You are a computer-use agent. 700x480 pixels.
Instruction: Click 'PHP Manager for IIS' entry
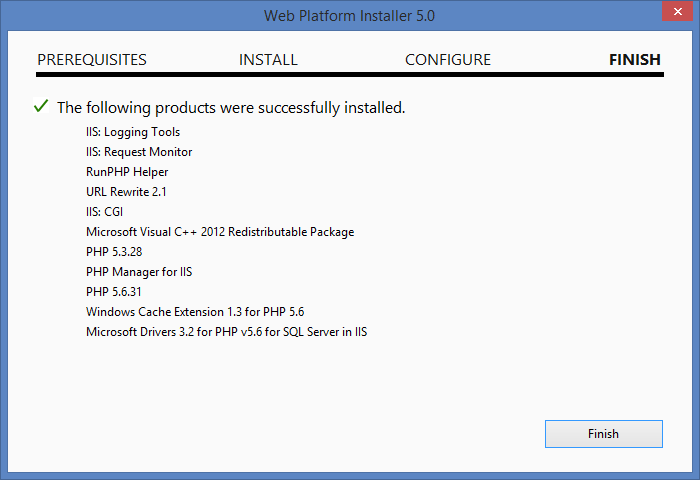coord(139,272)
